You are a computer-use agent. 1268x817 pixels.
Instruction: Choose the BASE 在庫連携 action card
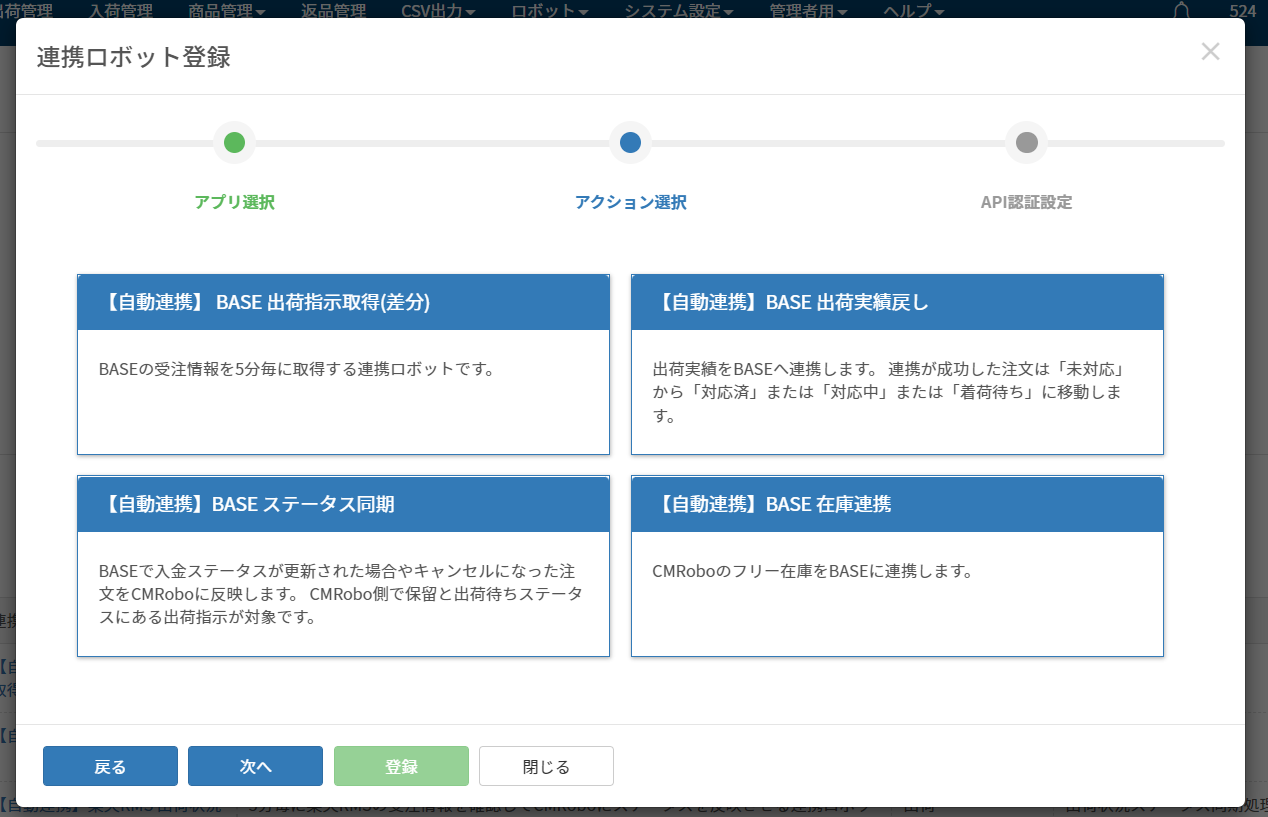coord(897,566)
